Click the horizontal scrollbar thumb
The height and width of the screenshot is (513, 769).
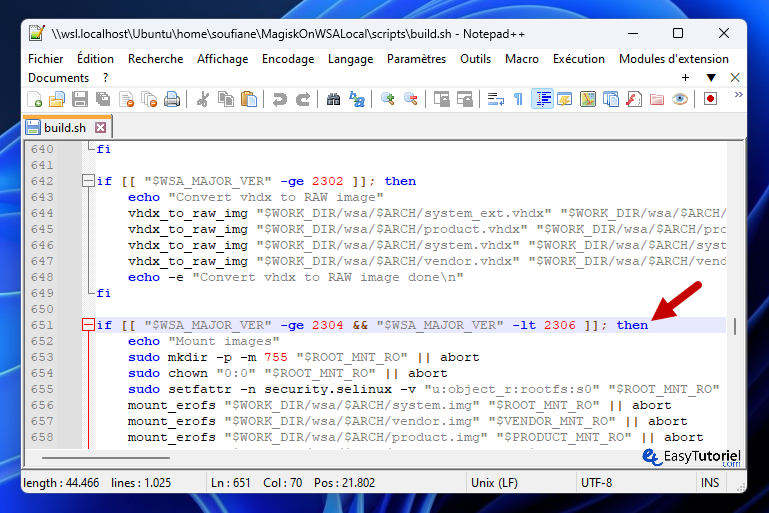[x=106, y=458]
